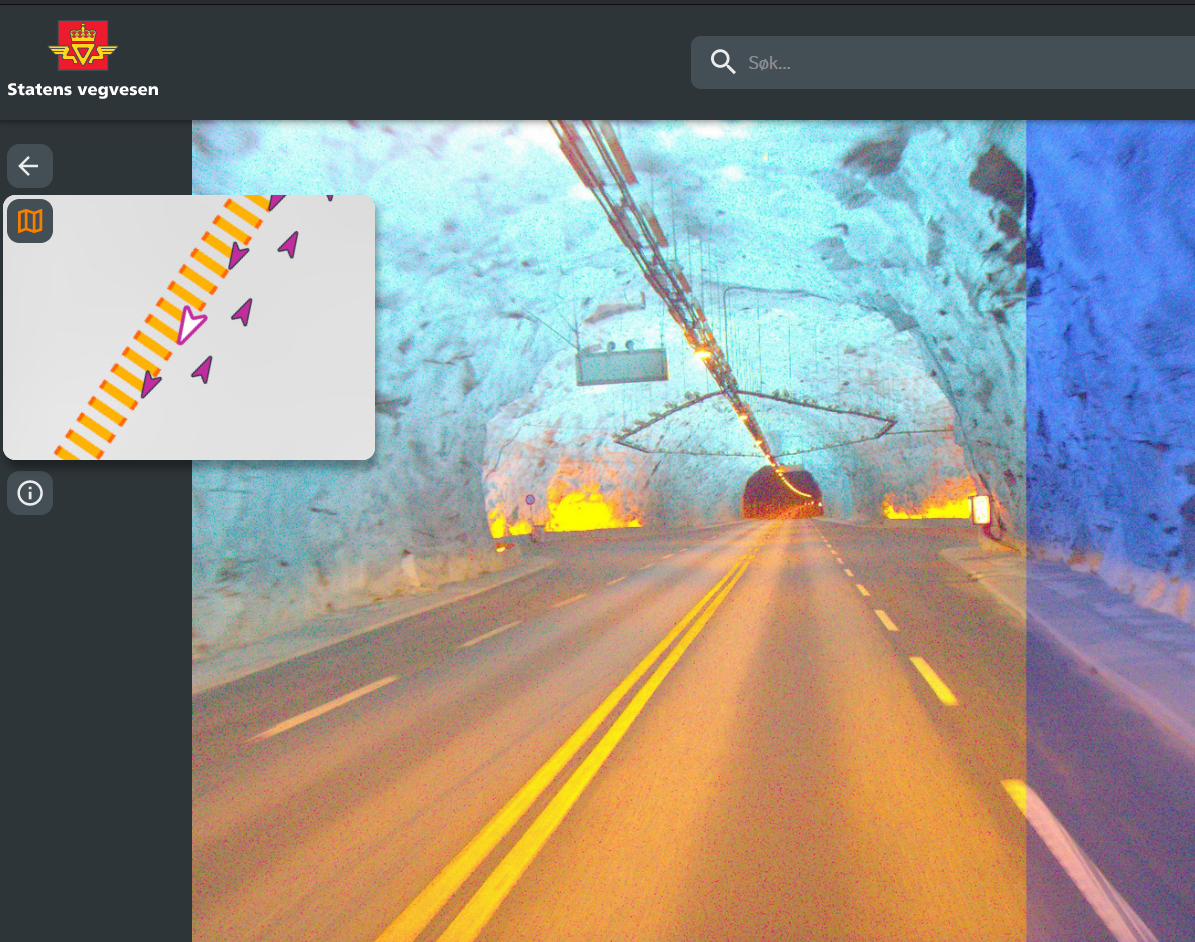Click the overhead hanging sign in tunnel photo
This screenshot has width=1195, height=942.
621,367
